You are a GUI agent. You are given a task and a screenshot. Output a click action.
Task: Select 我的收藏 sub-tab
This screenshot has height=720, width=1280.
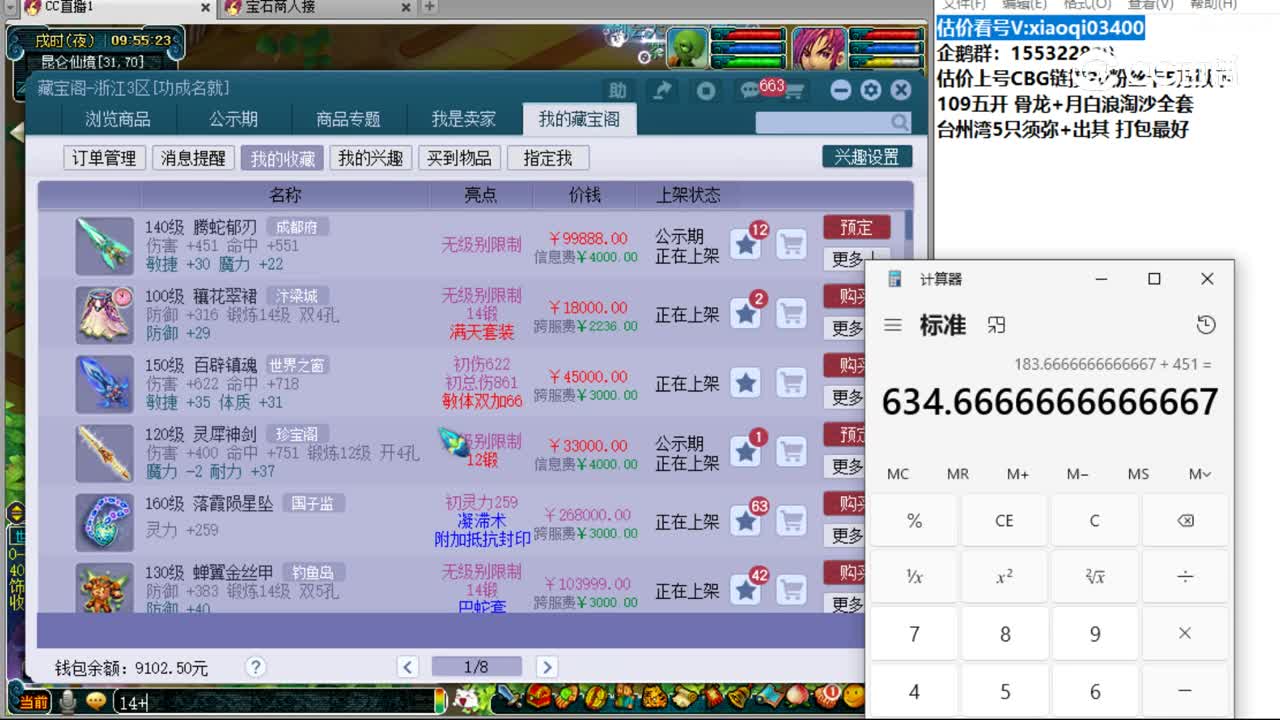point(282,158)
